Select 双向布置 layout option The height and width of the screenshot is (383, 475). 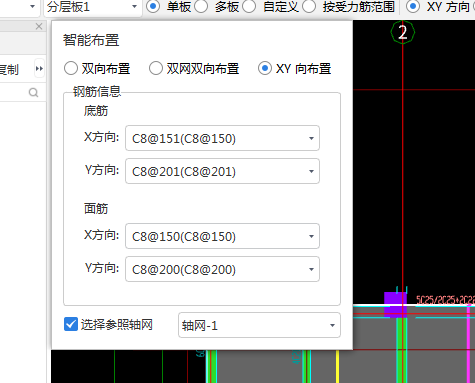[71, 68]
